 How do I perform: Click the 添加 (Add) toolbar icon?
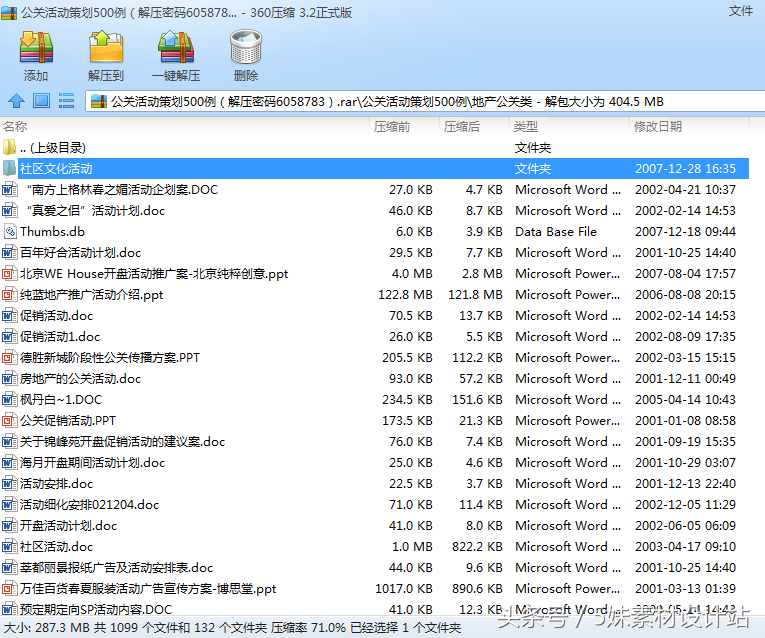[36, 47]
